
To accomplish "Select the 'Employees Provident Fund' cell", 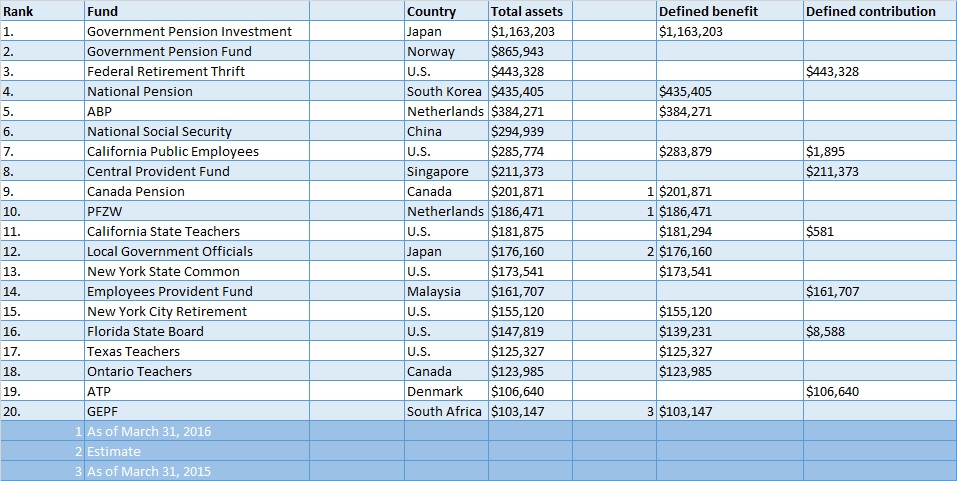I will click(197, 291).
